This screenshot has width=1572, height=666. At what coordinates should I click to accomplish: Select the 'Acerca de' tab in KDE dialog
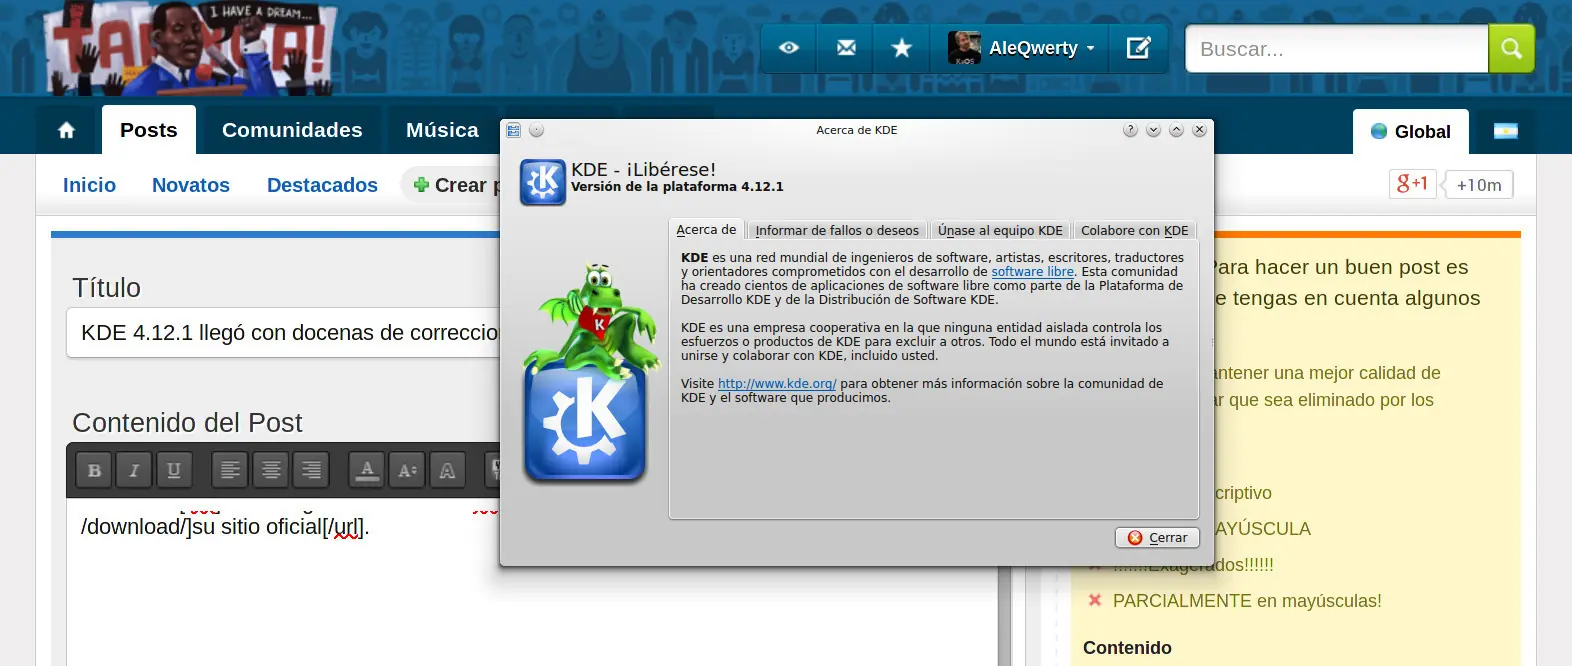pyautogui.click(x=706, y=230)
